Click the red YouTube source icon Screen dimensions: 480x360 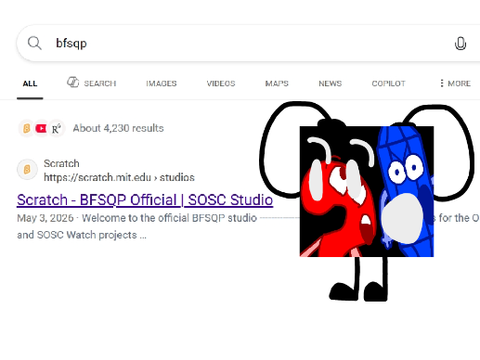(41, 128)
